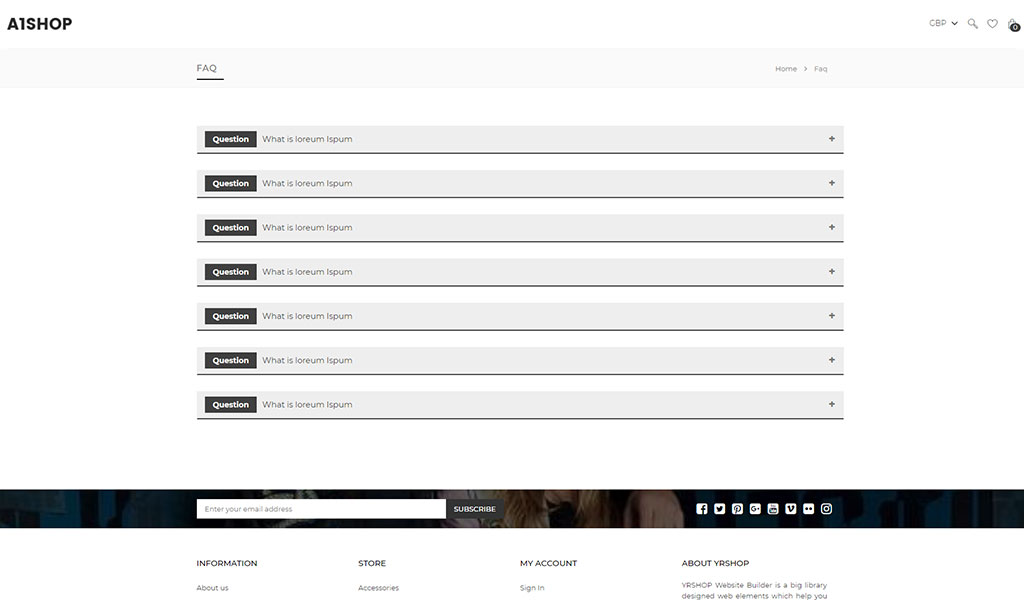Go to Home in the breadcrumb
This screenshot has width=1024, height=600.
(786, 69)
